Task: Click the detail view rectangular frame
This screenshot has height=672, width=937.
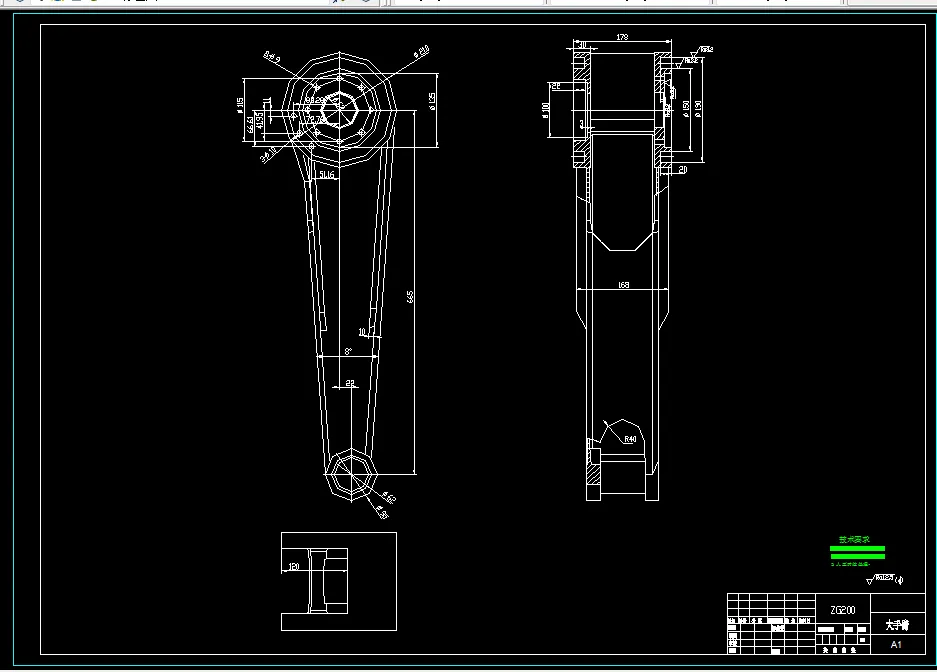Action: (x=339, y=581)
